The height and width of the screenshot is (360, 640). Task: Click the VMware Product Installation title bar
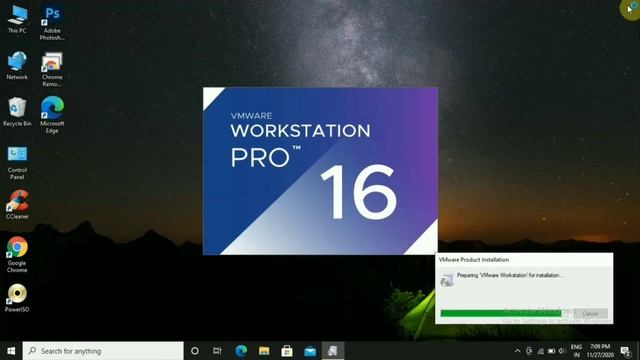pos(524,260)
